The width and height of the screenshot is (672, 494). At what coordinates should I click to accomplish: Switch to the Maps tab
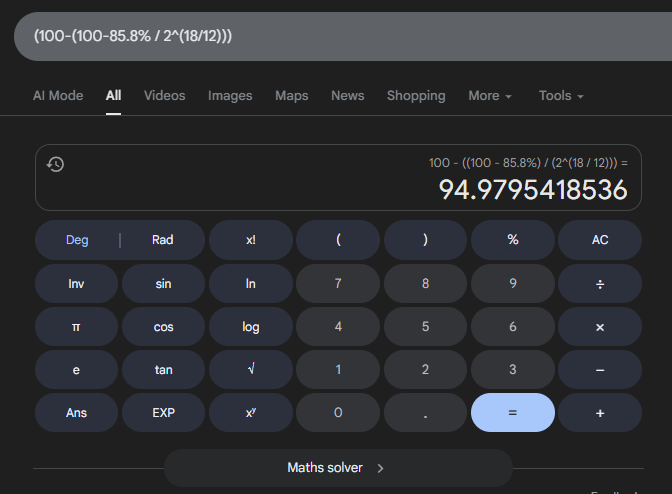coord(292,96)
